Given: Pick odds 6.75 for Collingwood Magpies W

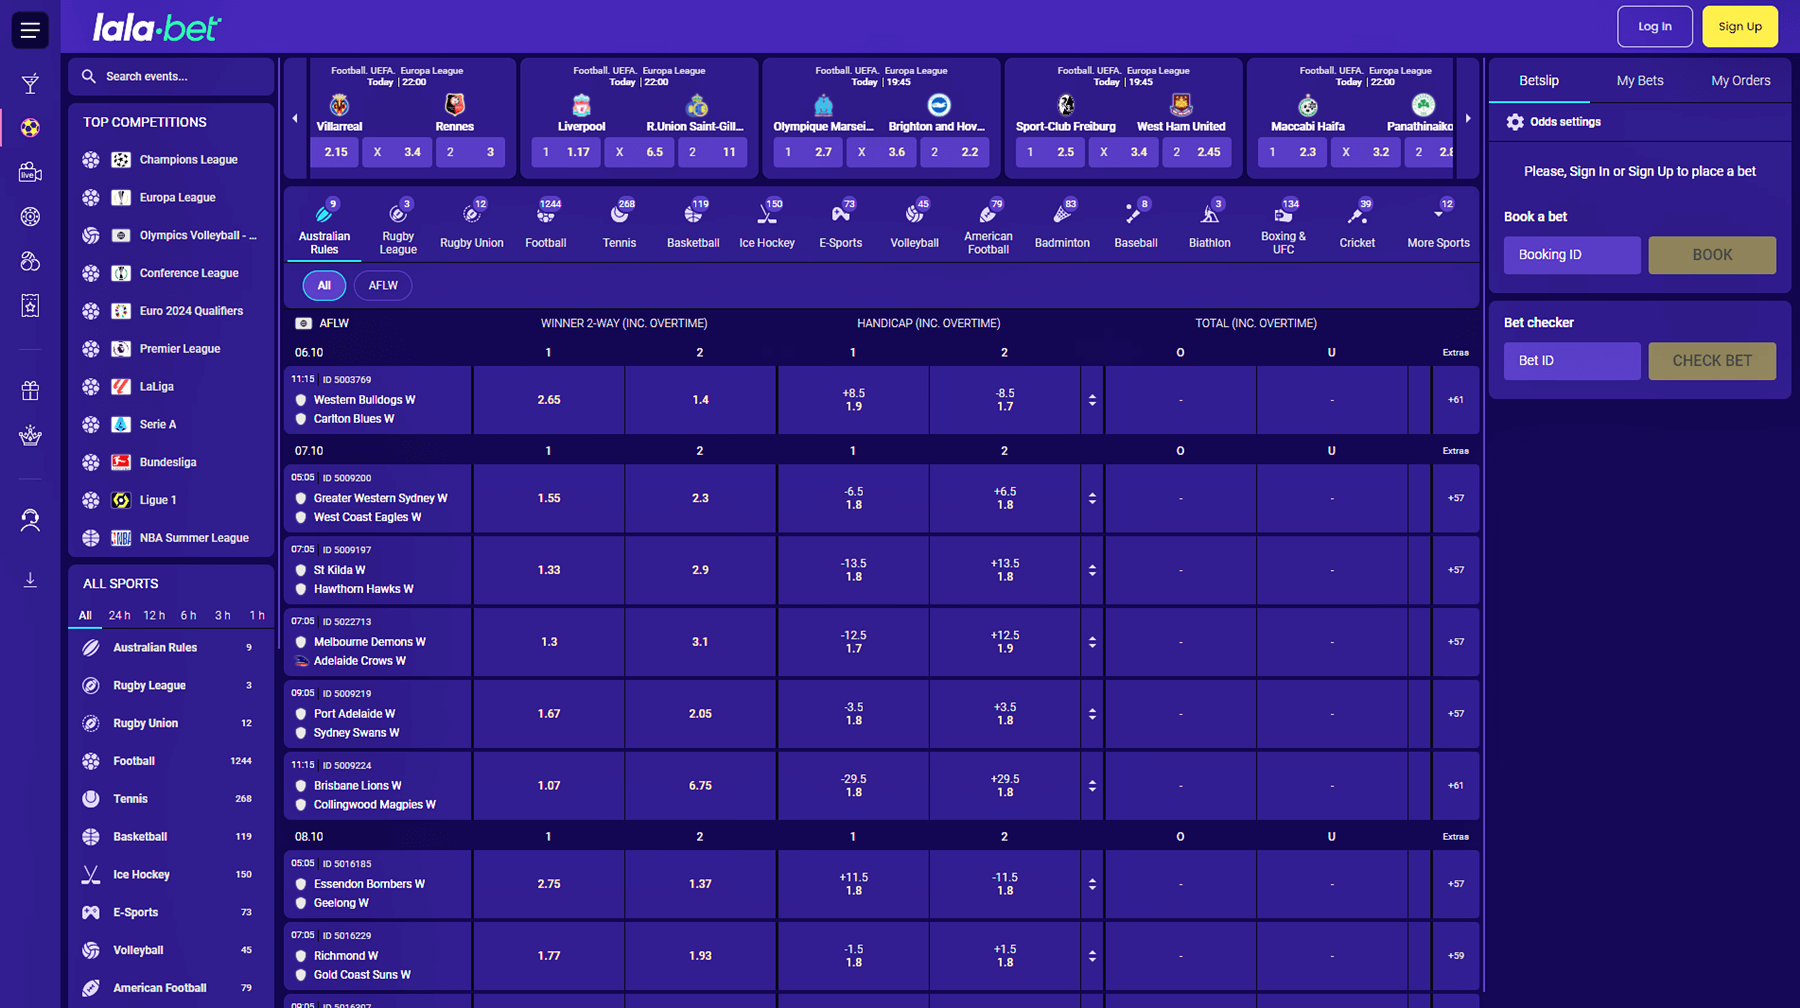Looking at the screenshot, I should click(x=700, y=786).
